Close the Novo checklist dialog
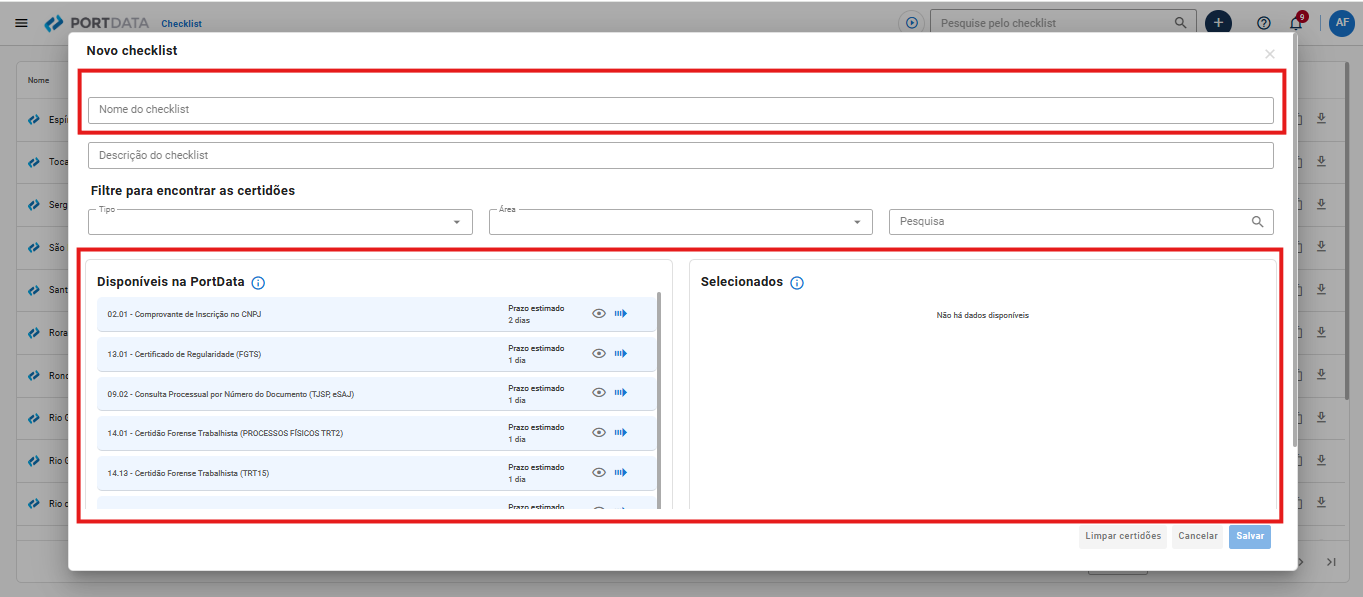 1270,54
